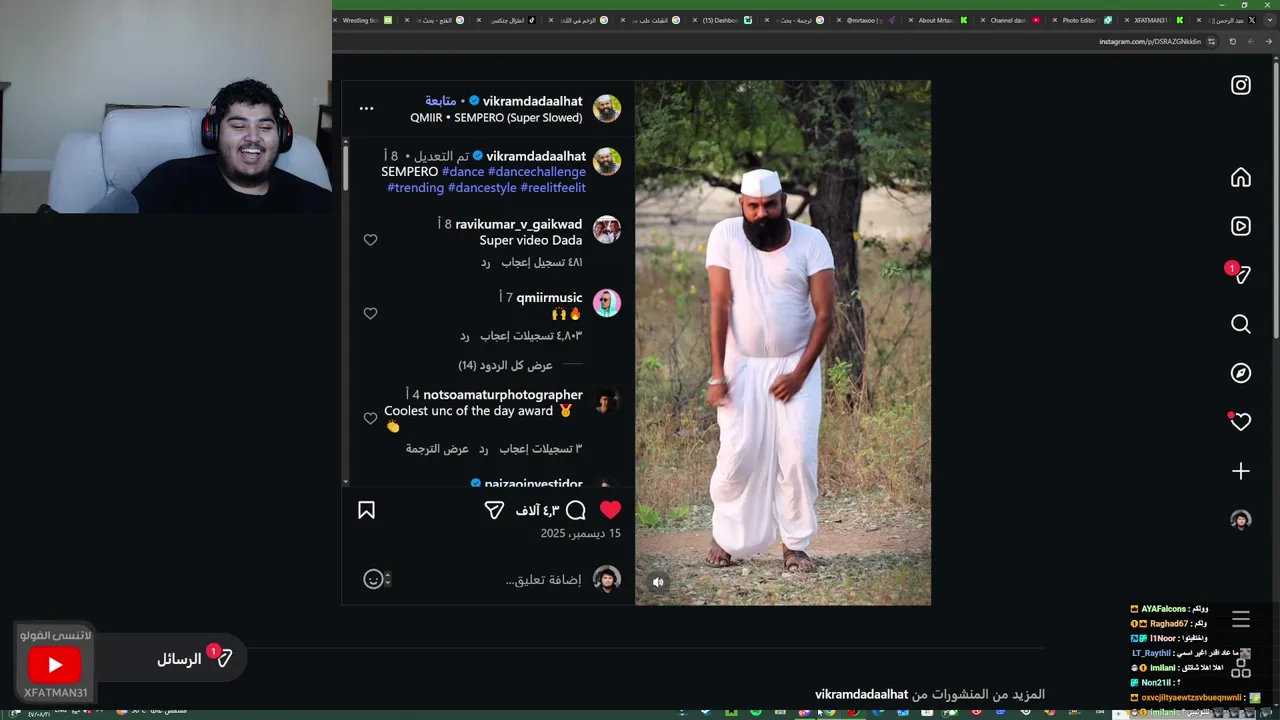Reply (رد) to ravikumar_v_gaikwad's comment
This screenshot has height=720, width=1280.
(x=485, y=262)
